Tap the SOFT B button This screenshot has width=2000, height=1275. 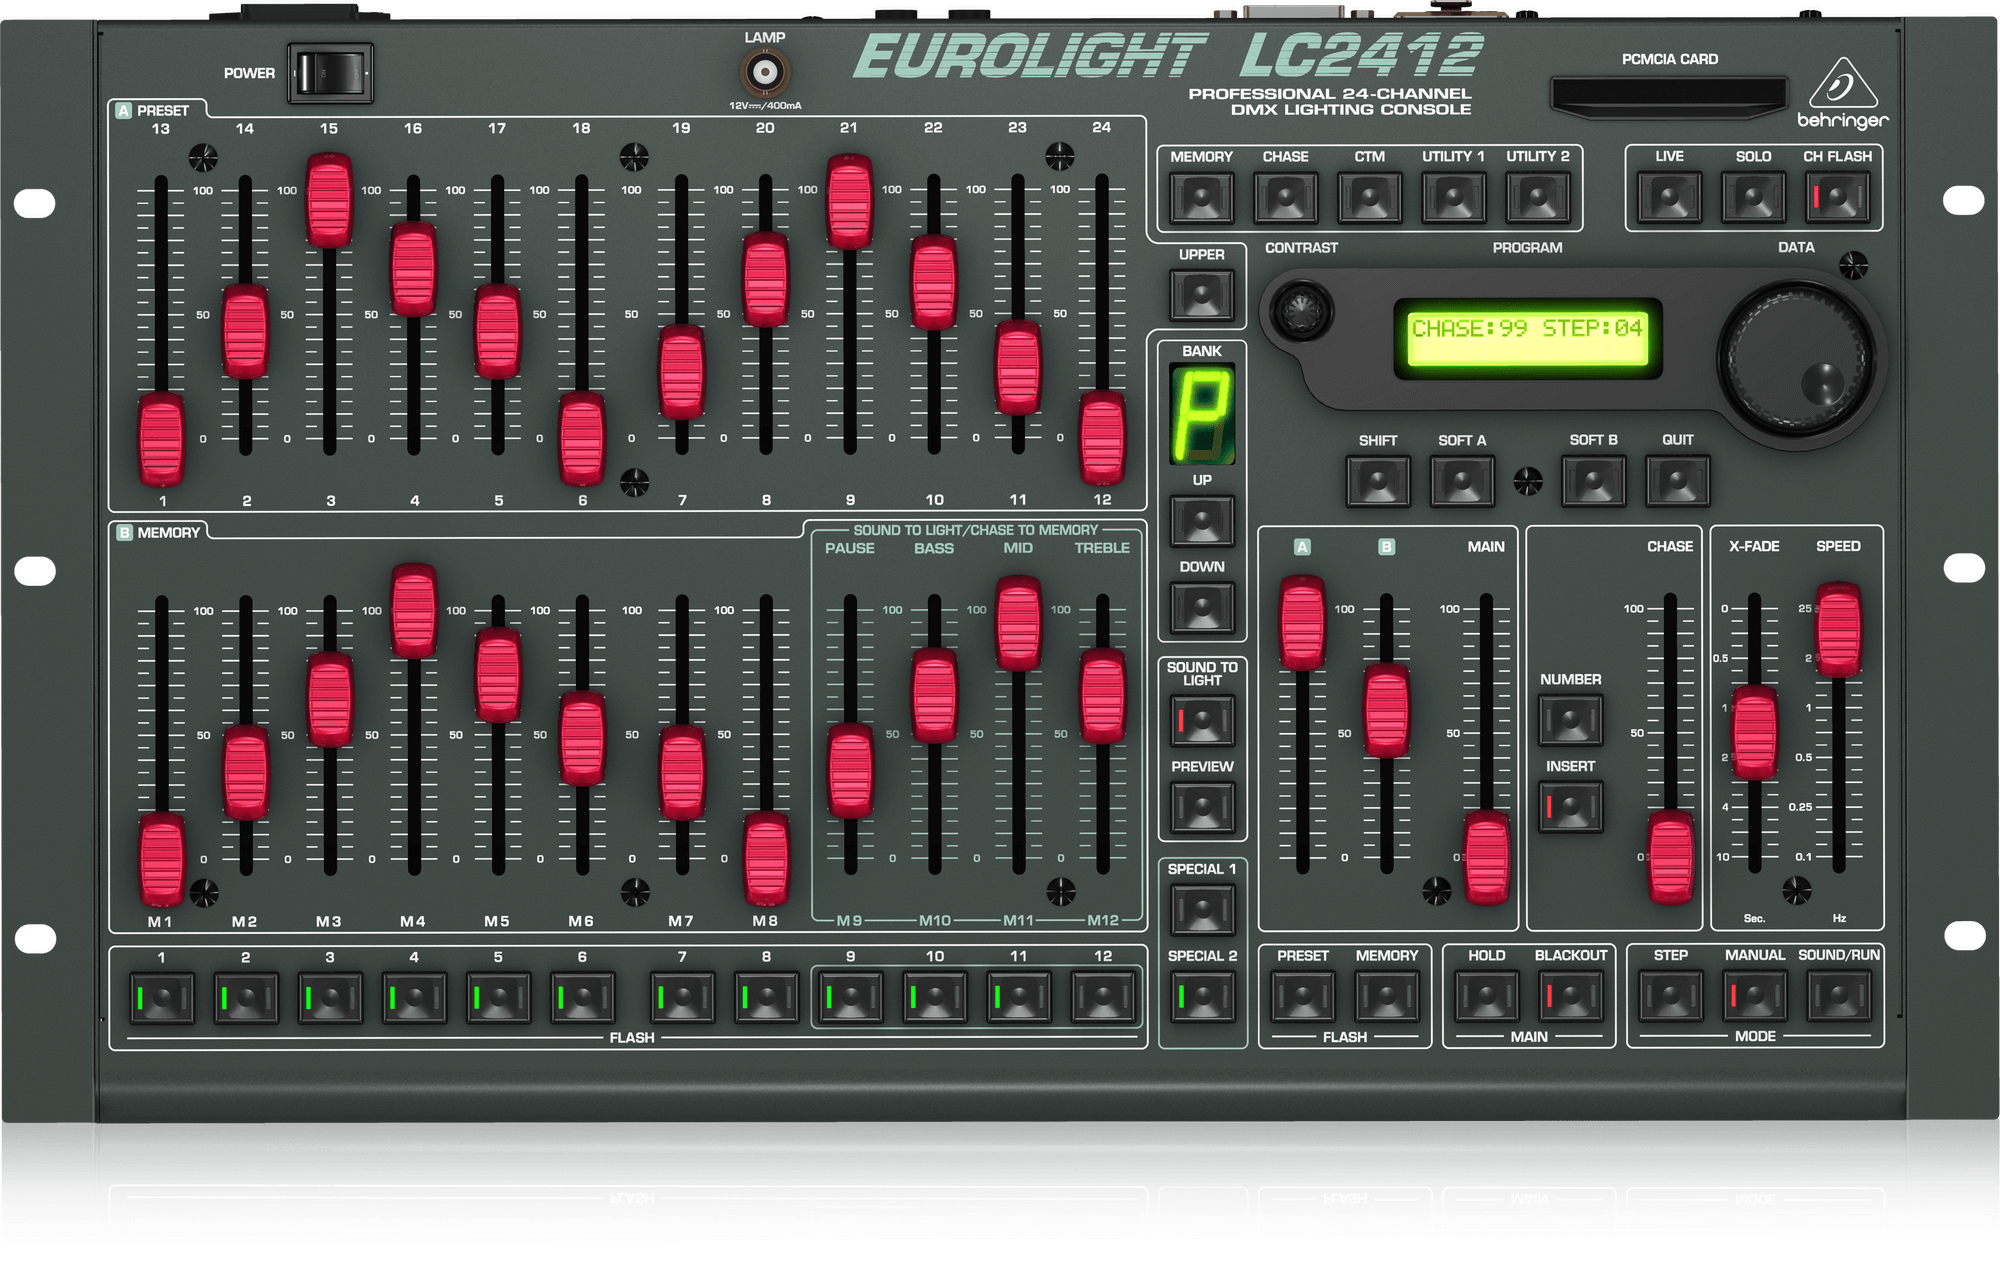click(1593, 482)
